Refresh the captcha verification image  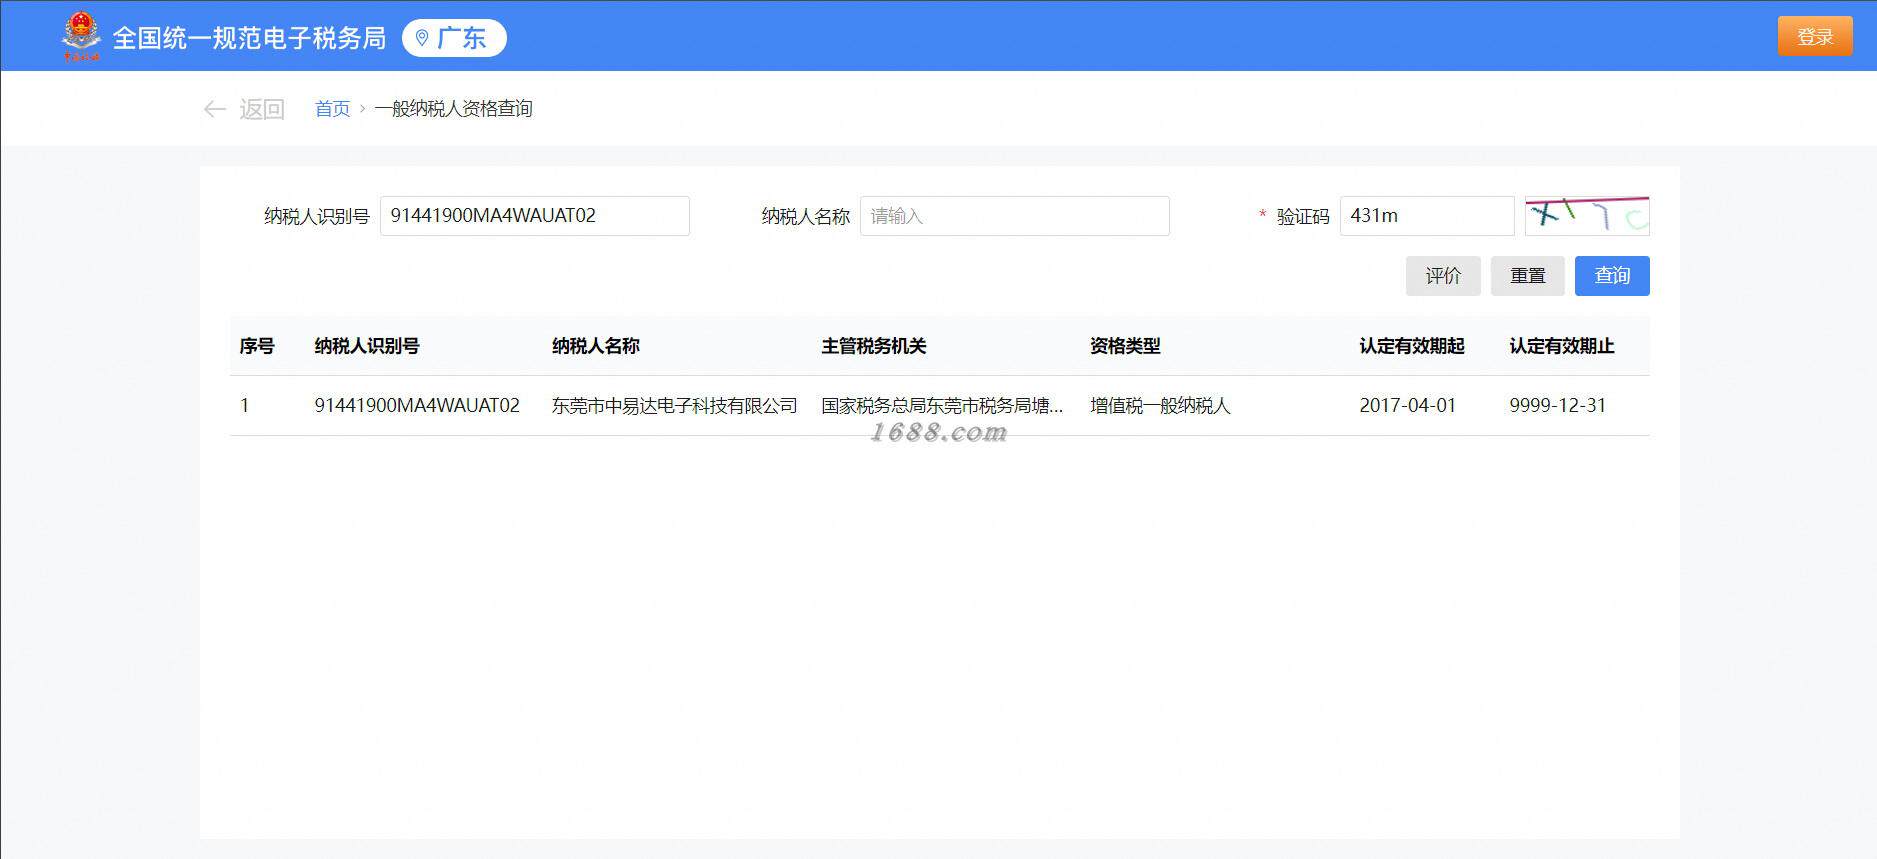1586,216
